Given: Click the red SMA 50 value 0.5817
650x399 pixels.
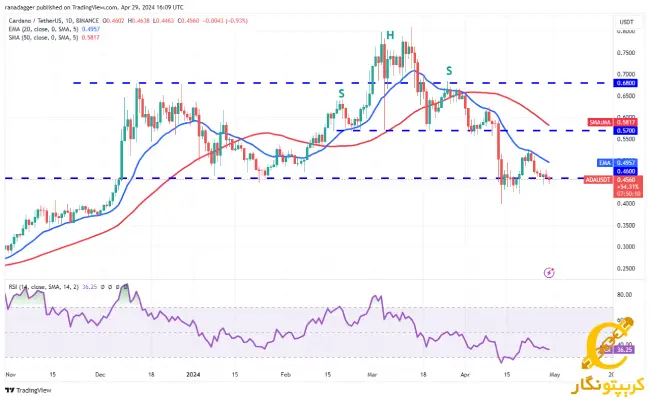Looking at the screenshot, I should tap(91, 37).
